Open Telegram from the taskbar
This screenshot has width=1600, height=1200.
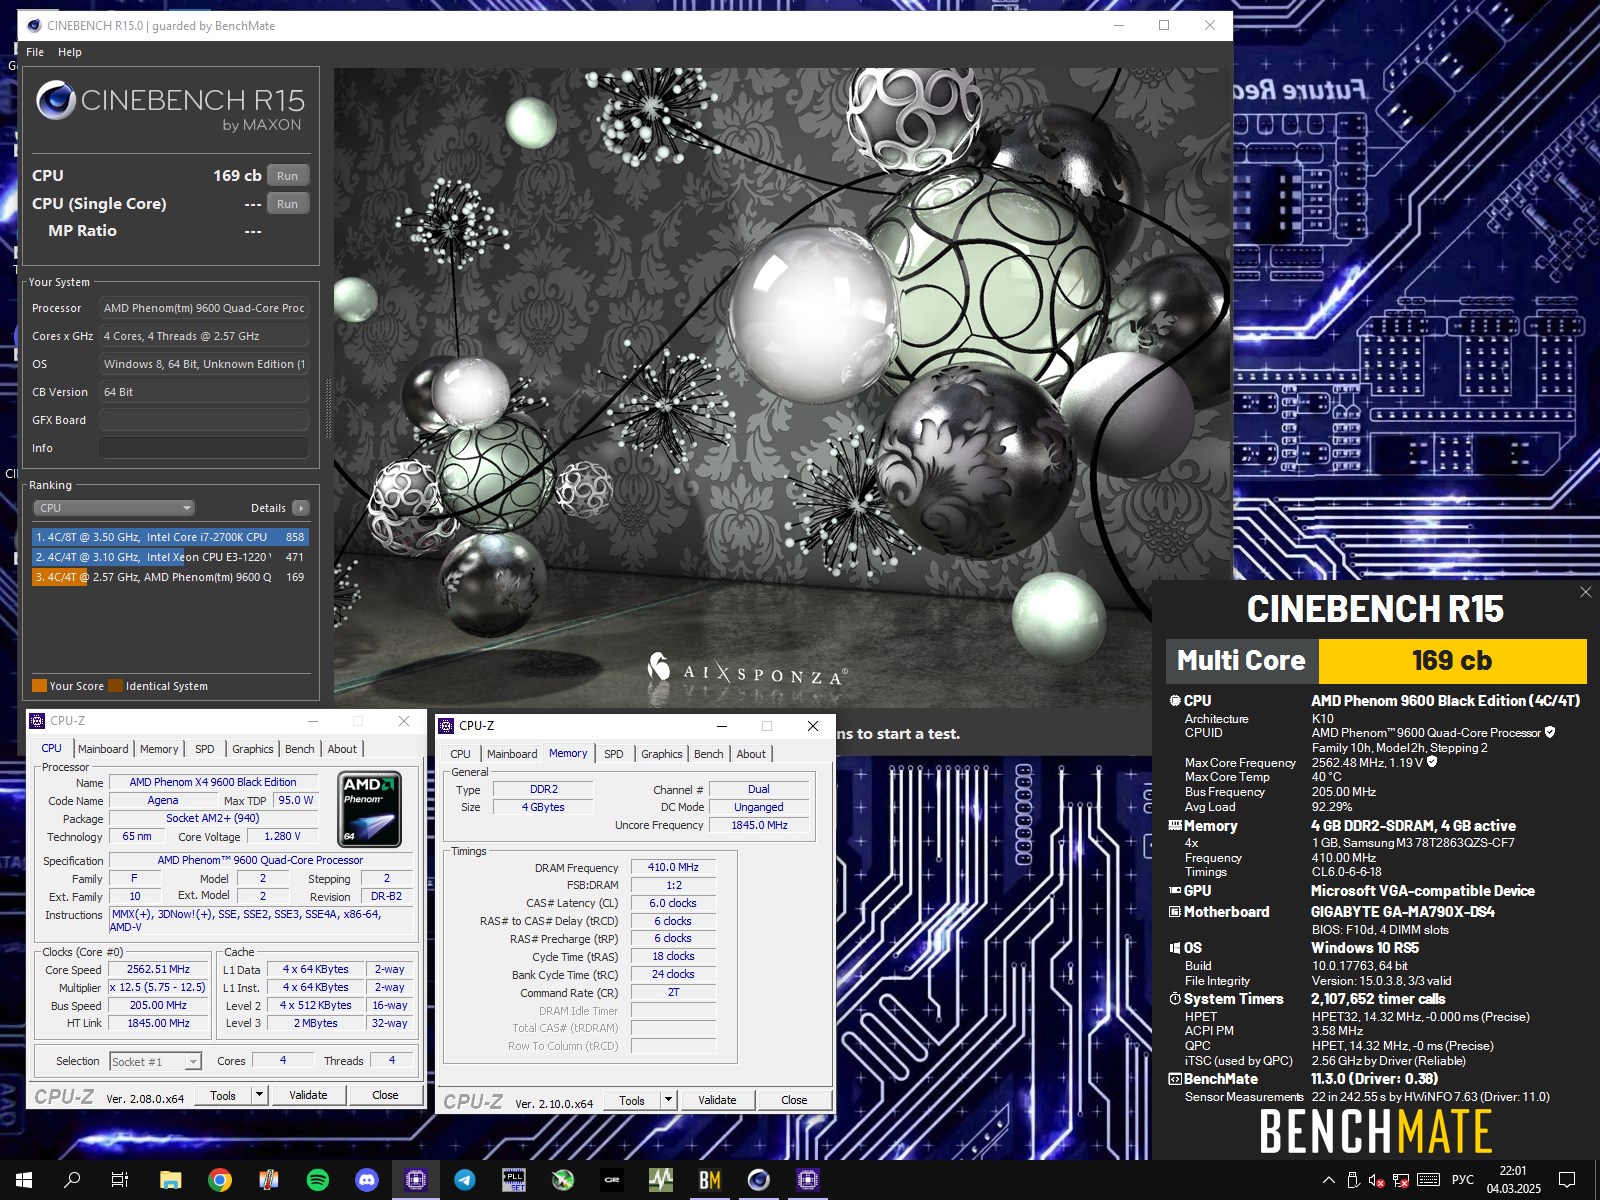coord(464,1180)
